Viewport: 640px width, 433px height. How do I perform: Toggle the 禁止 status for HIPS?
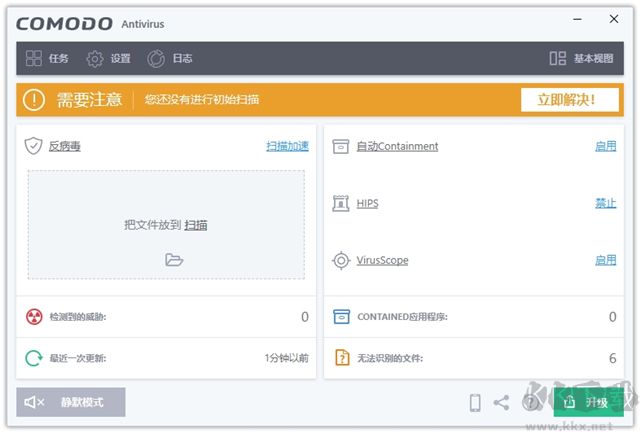[606, 203]
